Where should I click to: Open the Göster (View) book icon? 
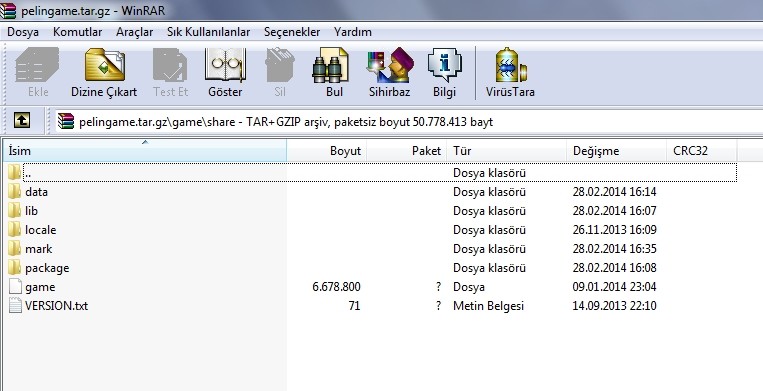pos(225,65)
